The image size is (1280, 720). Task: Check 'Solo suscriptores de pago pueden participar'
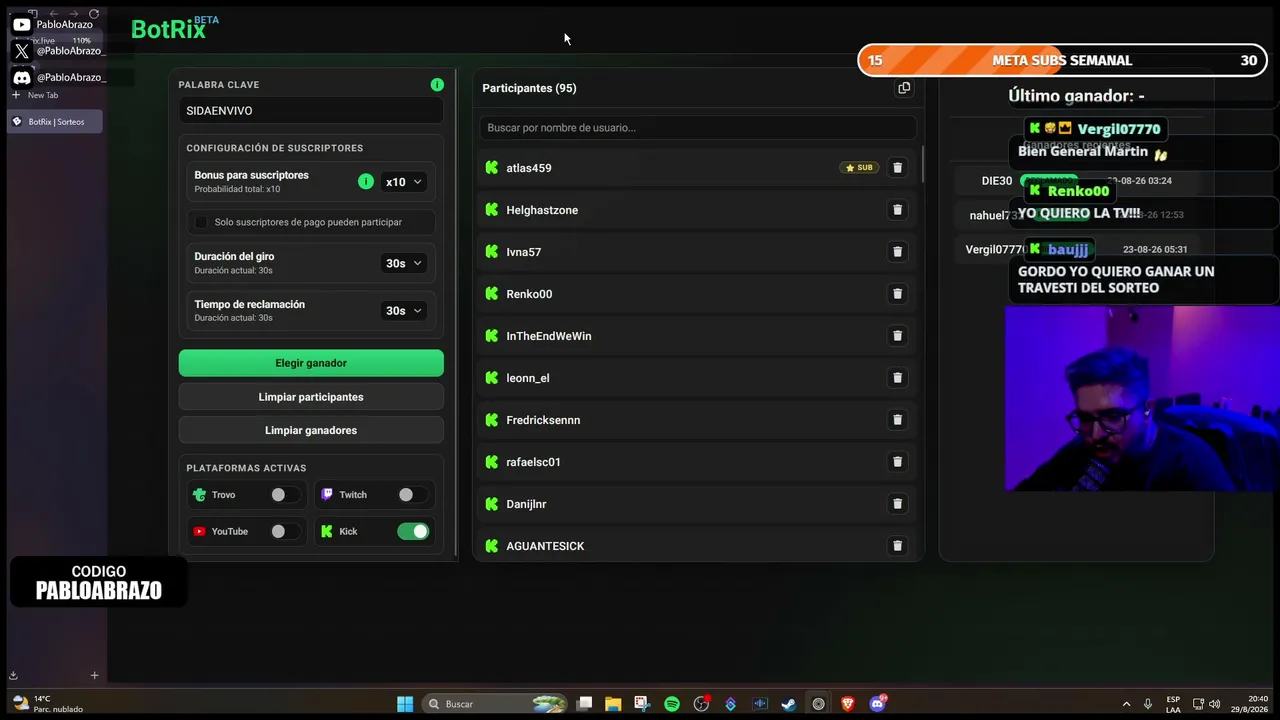pyautogui.click(x=201, y=222)
